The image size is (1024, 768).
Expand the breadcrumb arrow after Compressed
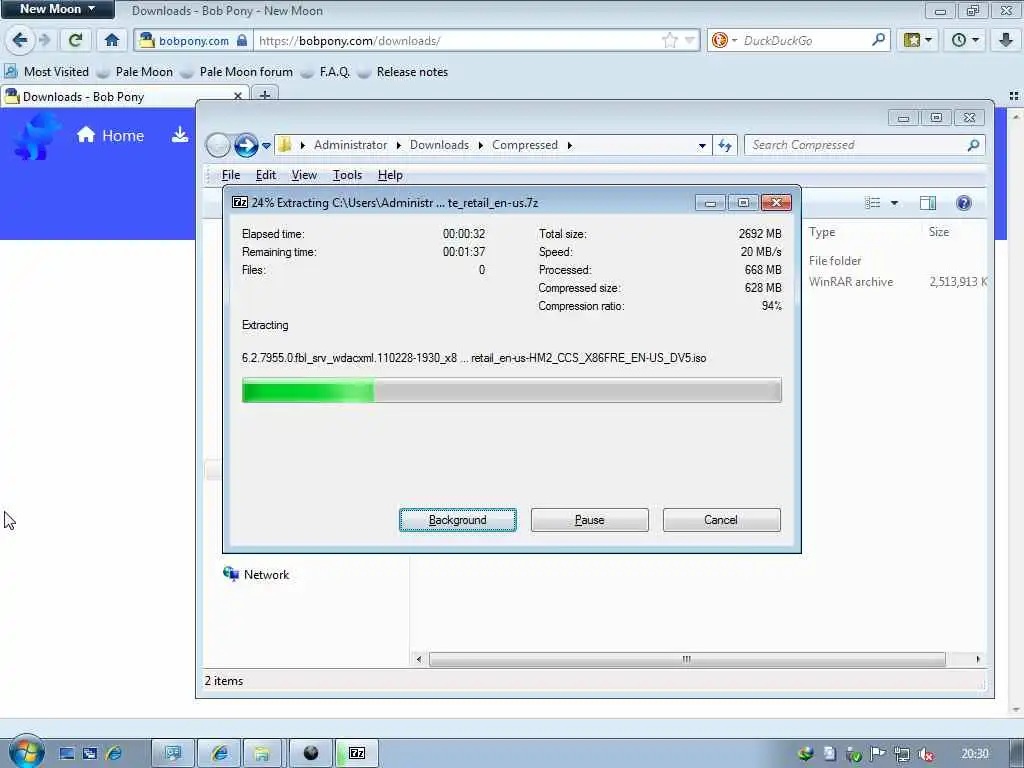[x=569, y=145]
